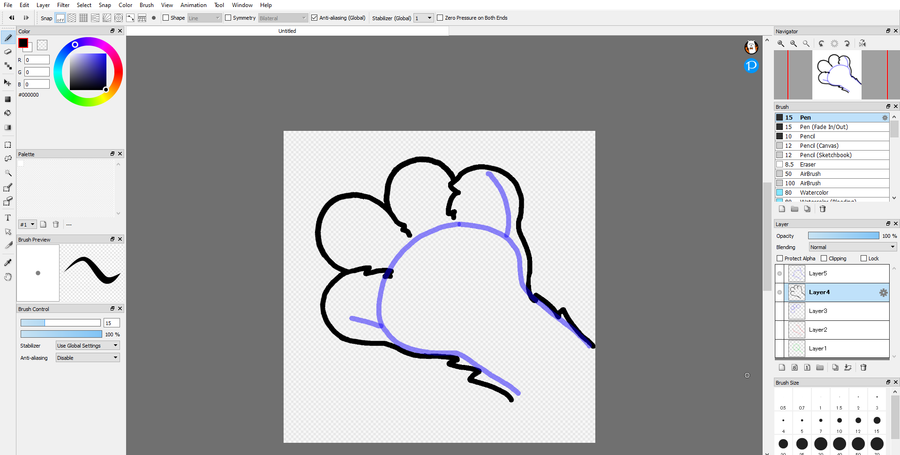
Task: Switch to Untitled document tab
Action: 287,31
